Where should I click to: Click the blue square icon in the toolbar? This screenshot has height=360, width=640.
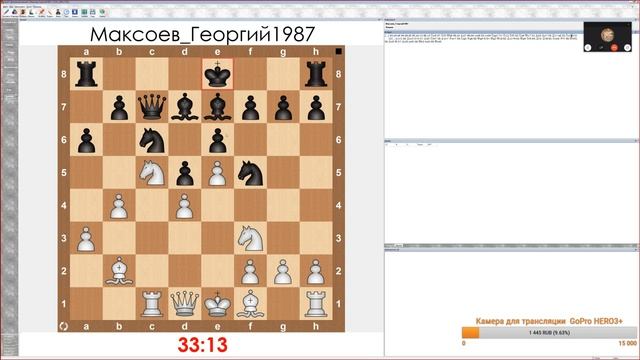75,12
